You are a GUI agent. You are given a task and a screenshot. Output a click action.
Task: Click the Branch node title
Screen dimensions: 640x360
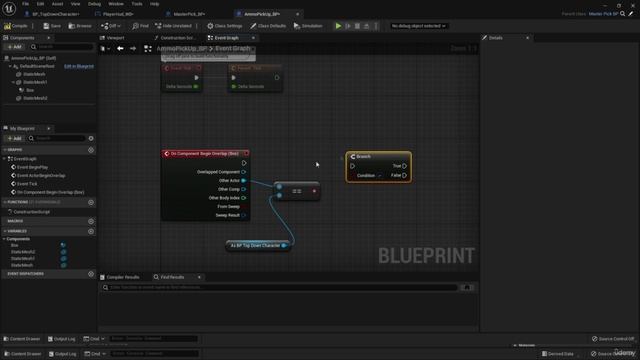tap(363, 157)
